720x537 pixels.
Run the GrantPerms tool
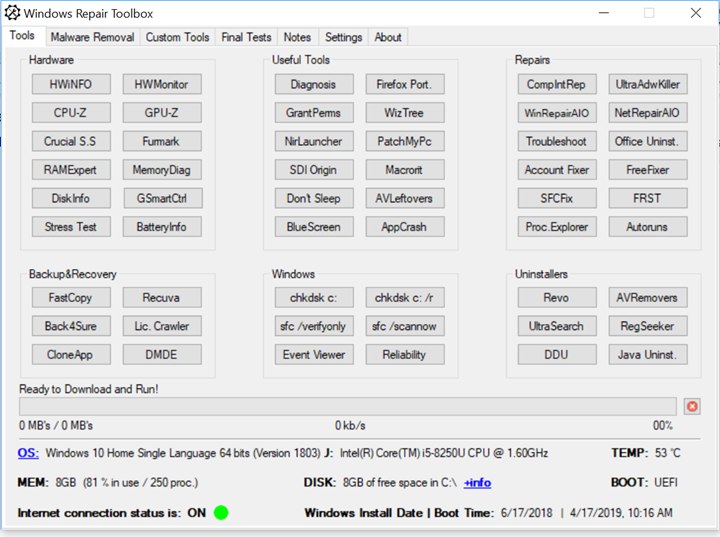(x=314, y=113)
